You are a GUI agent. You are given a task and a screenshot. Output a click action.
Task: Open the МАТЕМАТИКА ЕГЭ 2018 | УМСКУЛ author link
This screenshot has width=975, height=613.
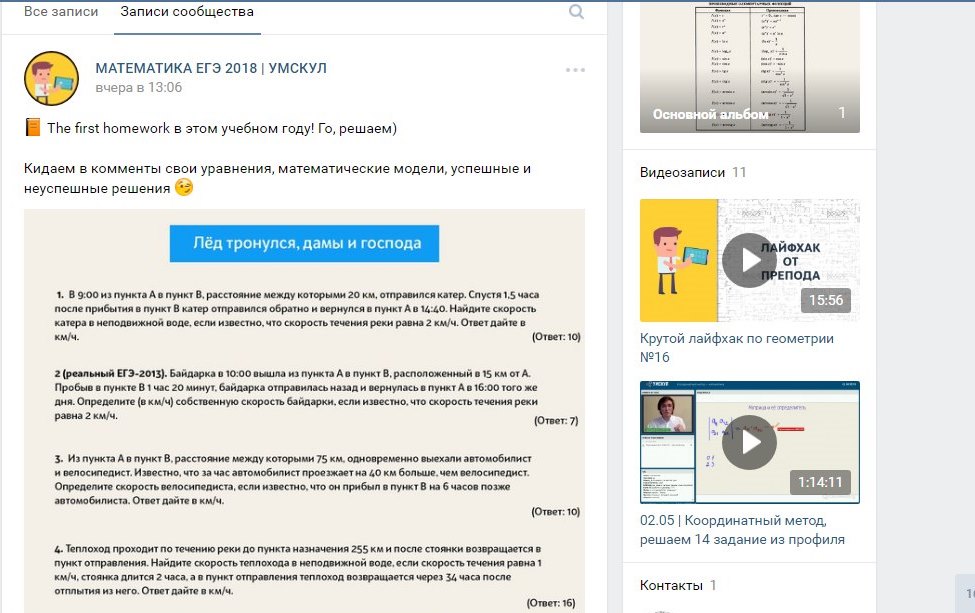coord(210,68)
